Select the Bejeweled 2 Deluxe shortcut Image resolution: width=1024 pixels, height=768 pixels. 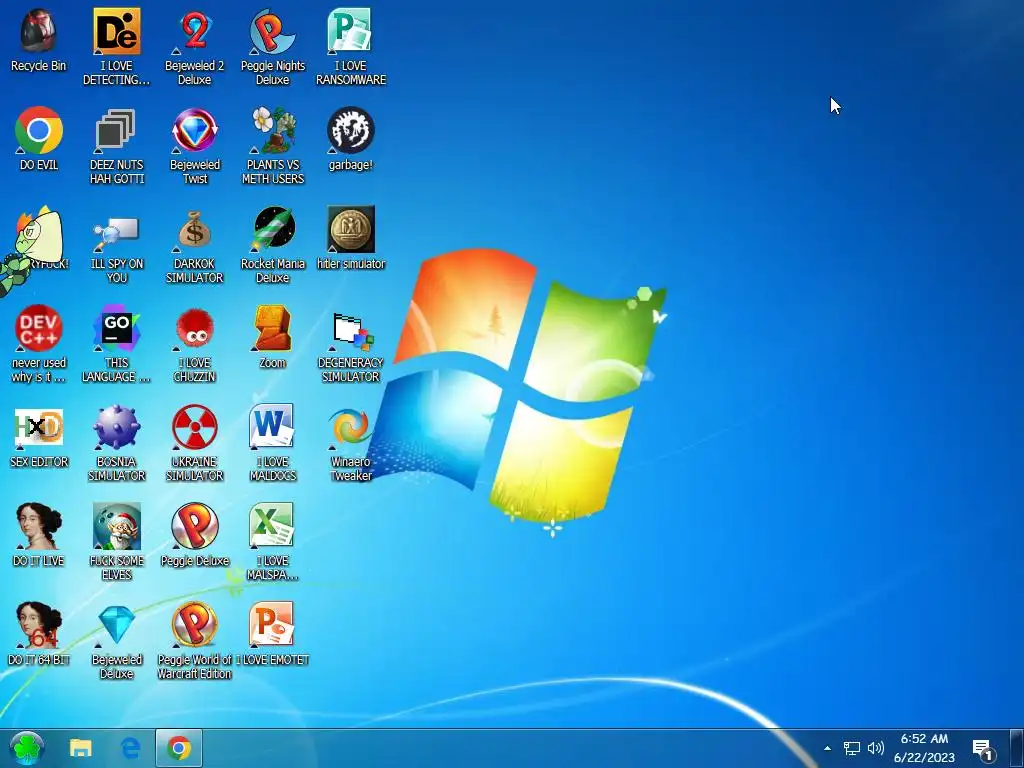tap(195, 31)
